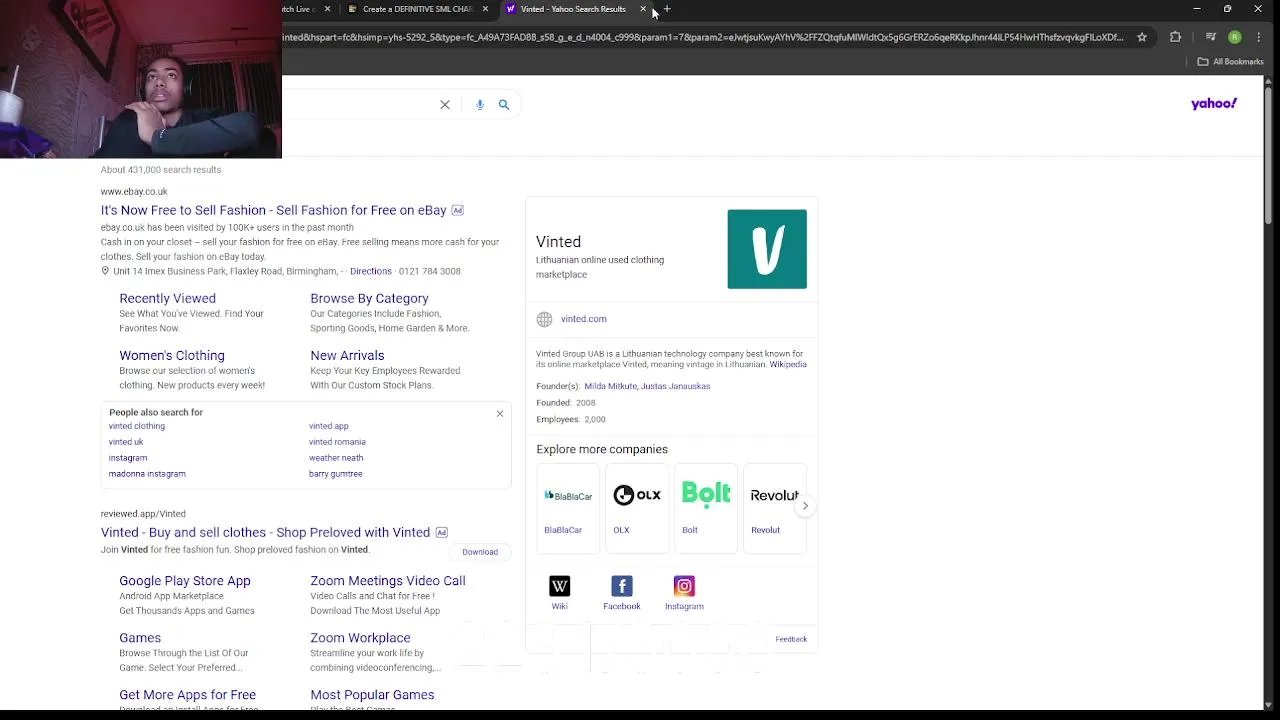Open the green profile avatar in toolbar
1280x720 pixels.
[x=1235, y=37]
